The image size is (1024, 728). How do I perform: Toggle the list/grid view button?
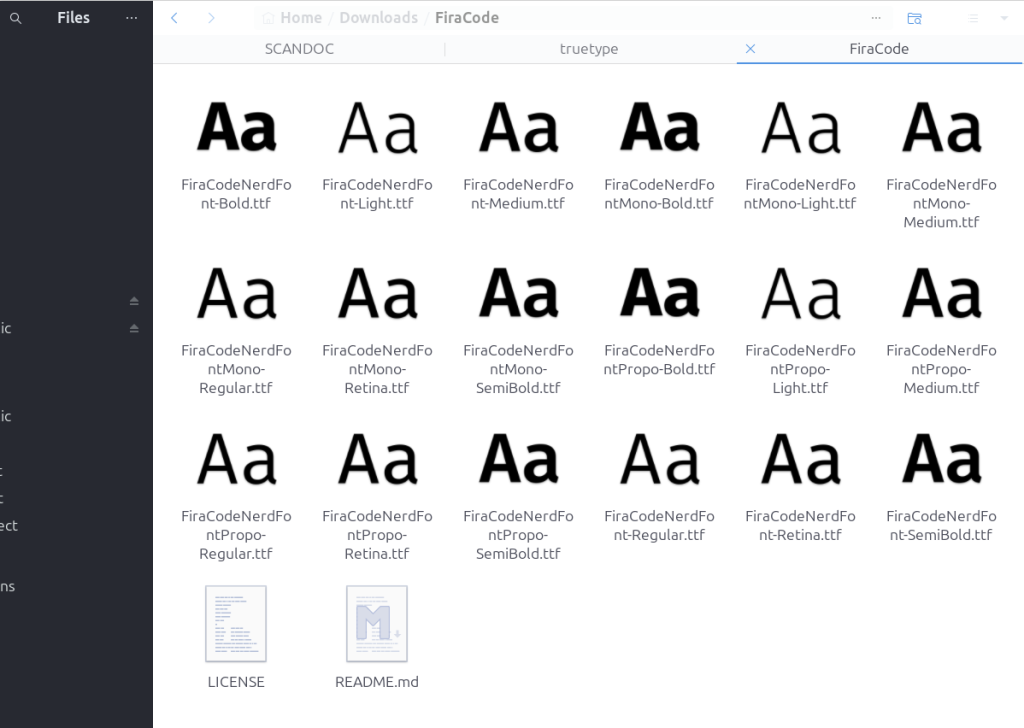click(973, 18)
